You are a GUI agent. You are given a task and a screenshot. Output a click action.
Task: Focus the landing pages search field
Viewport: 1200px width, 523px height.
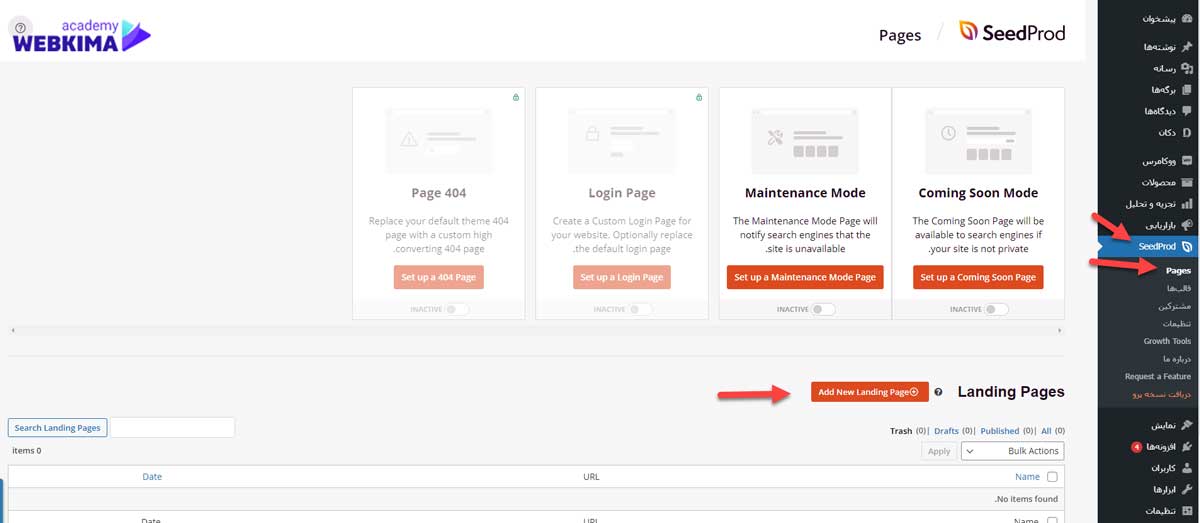coord(172,428)
